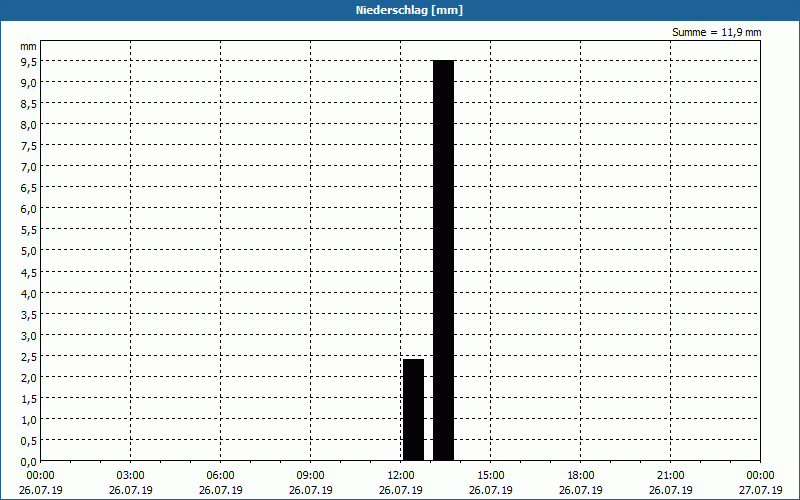Click the 4,5 y-axis value
The width and height of the screenshot is (800, 500).
28,272
